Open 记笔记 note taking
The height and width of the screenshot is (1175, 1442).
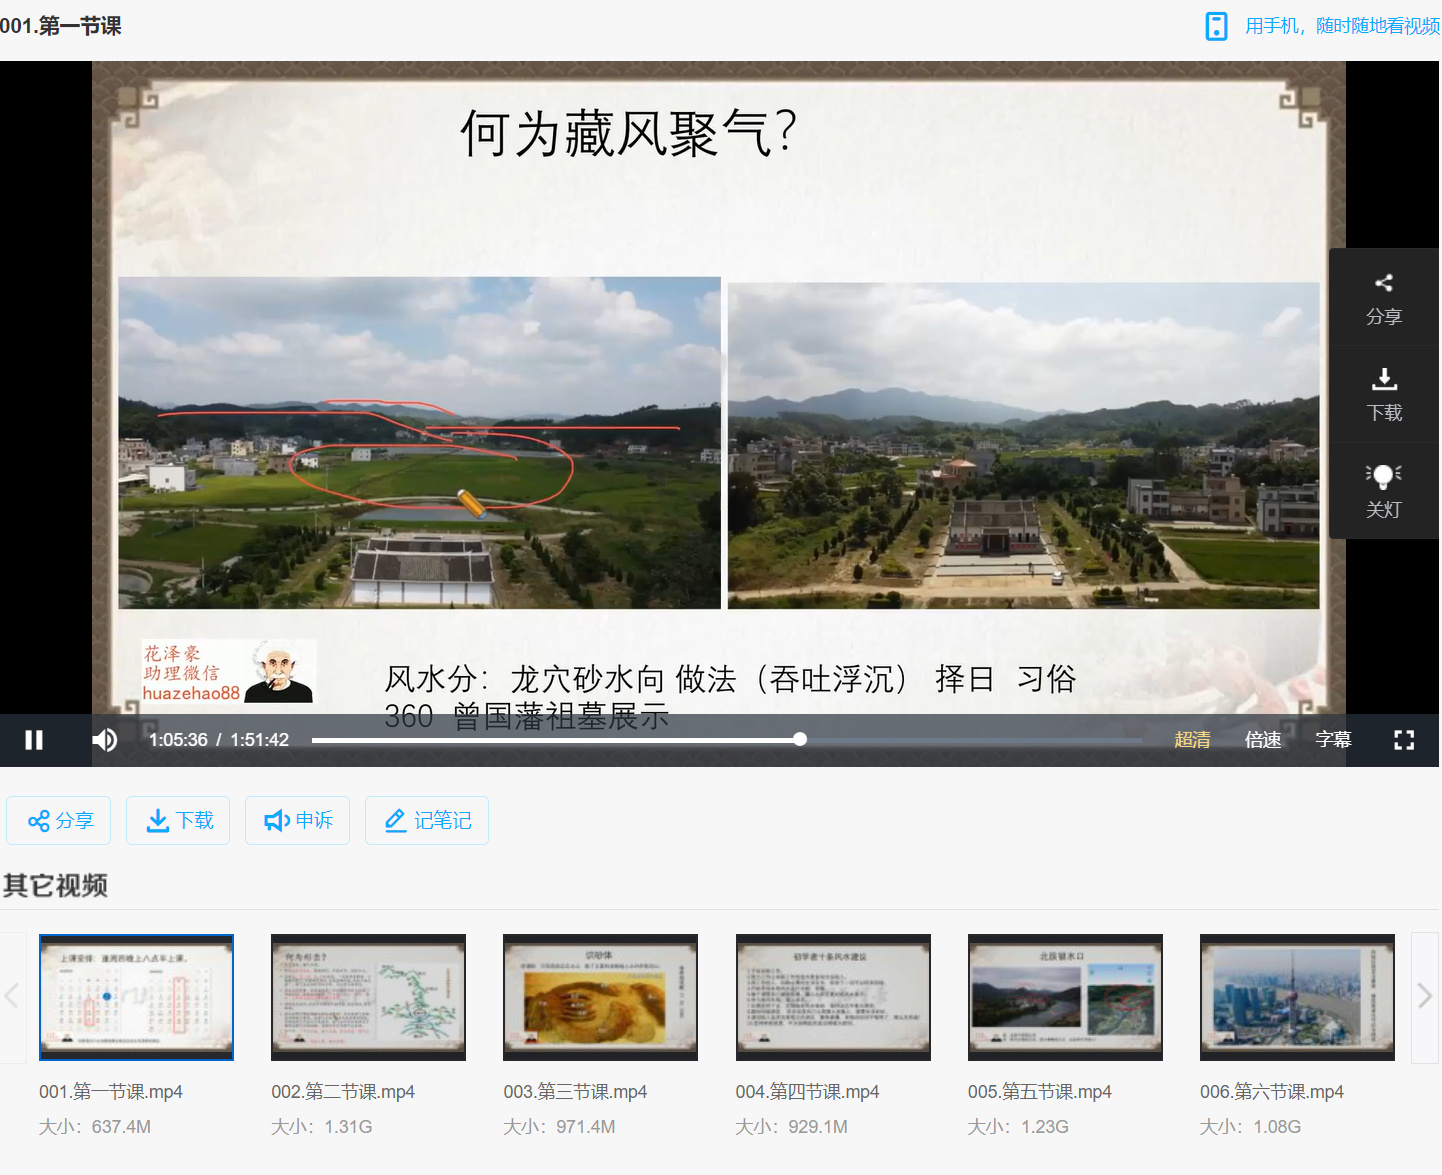[427, 821]
